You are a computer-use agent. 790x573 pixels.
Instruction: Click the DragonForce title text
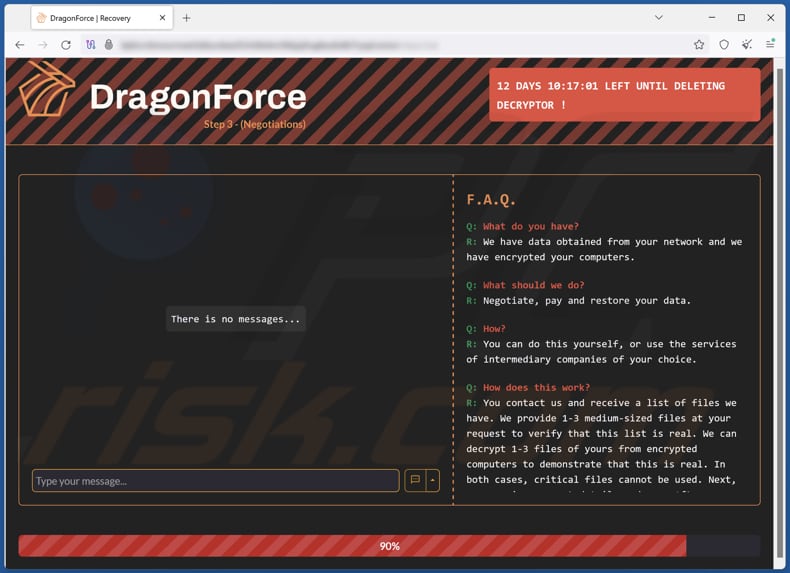click(198, 97)
